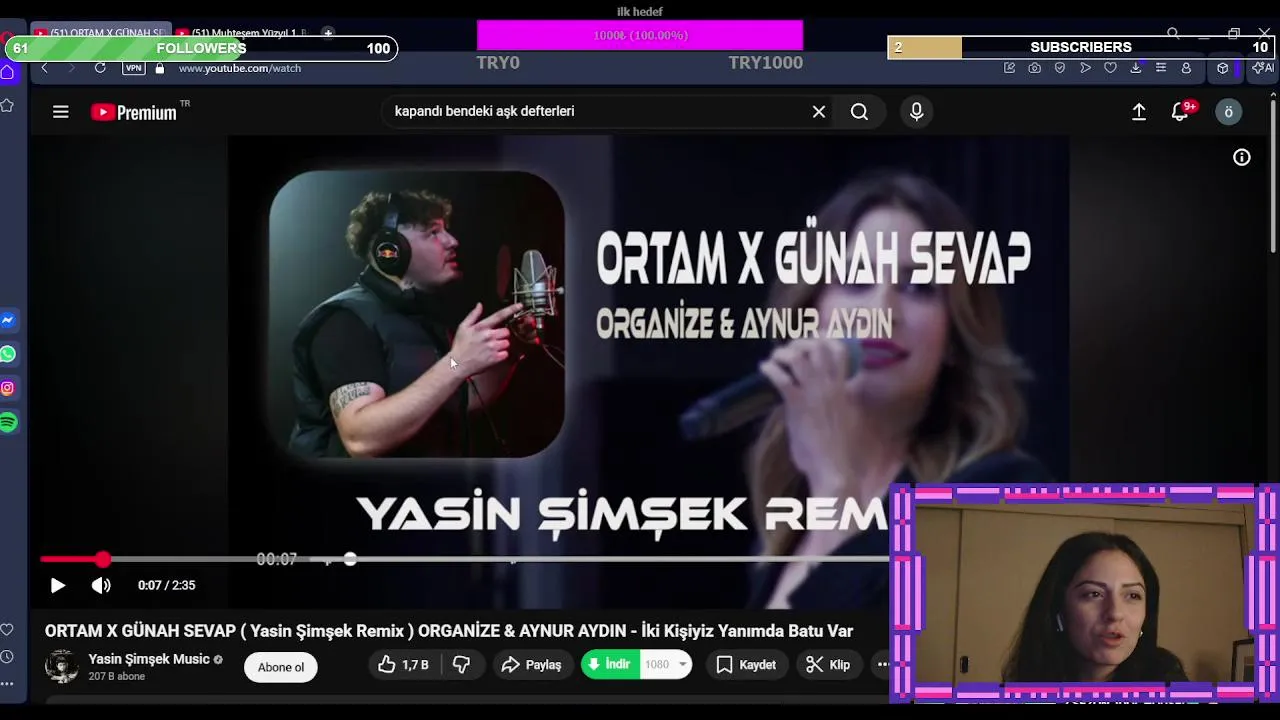Switch to Muhteşem Yüzyıl browser tab
1280x720 pixels.
pyautogui.click(x=241, y=33)
